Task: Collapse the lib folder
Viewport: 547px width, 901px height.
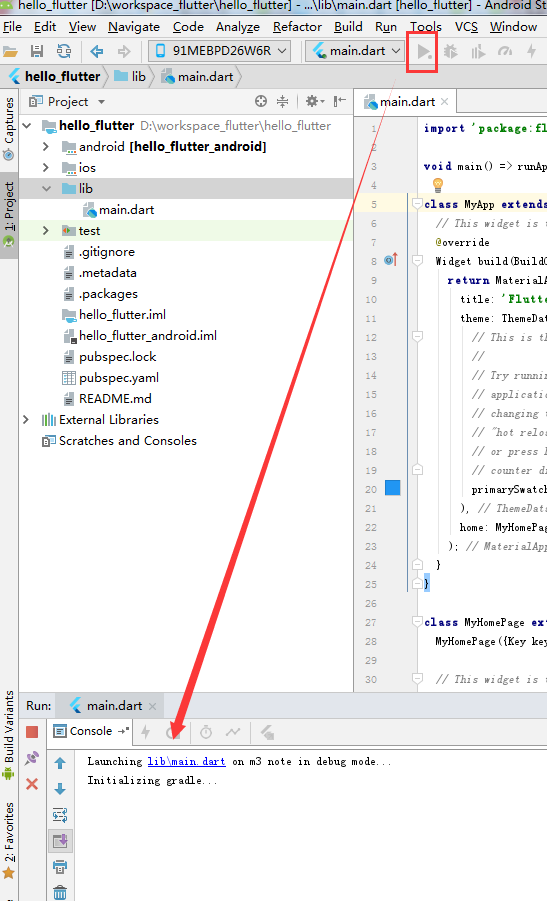Action: (46, 188)
